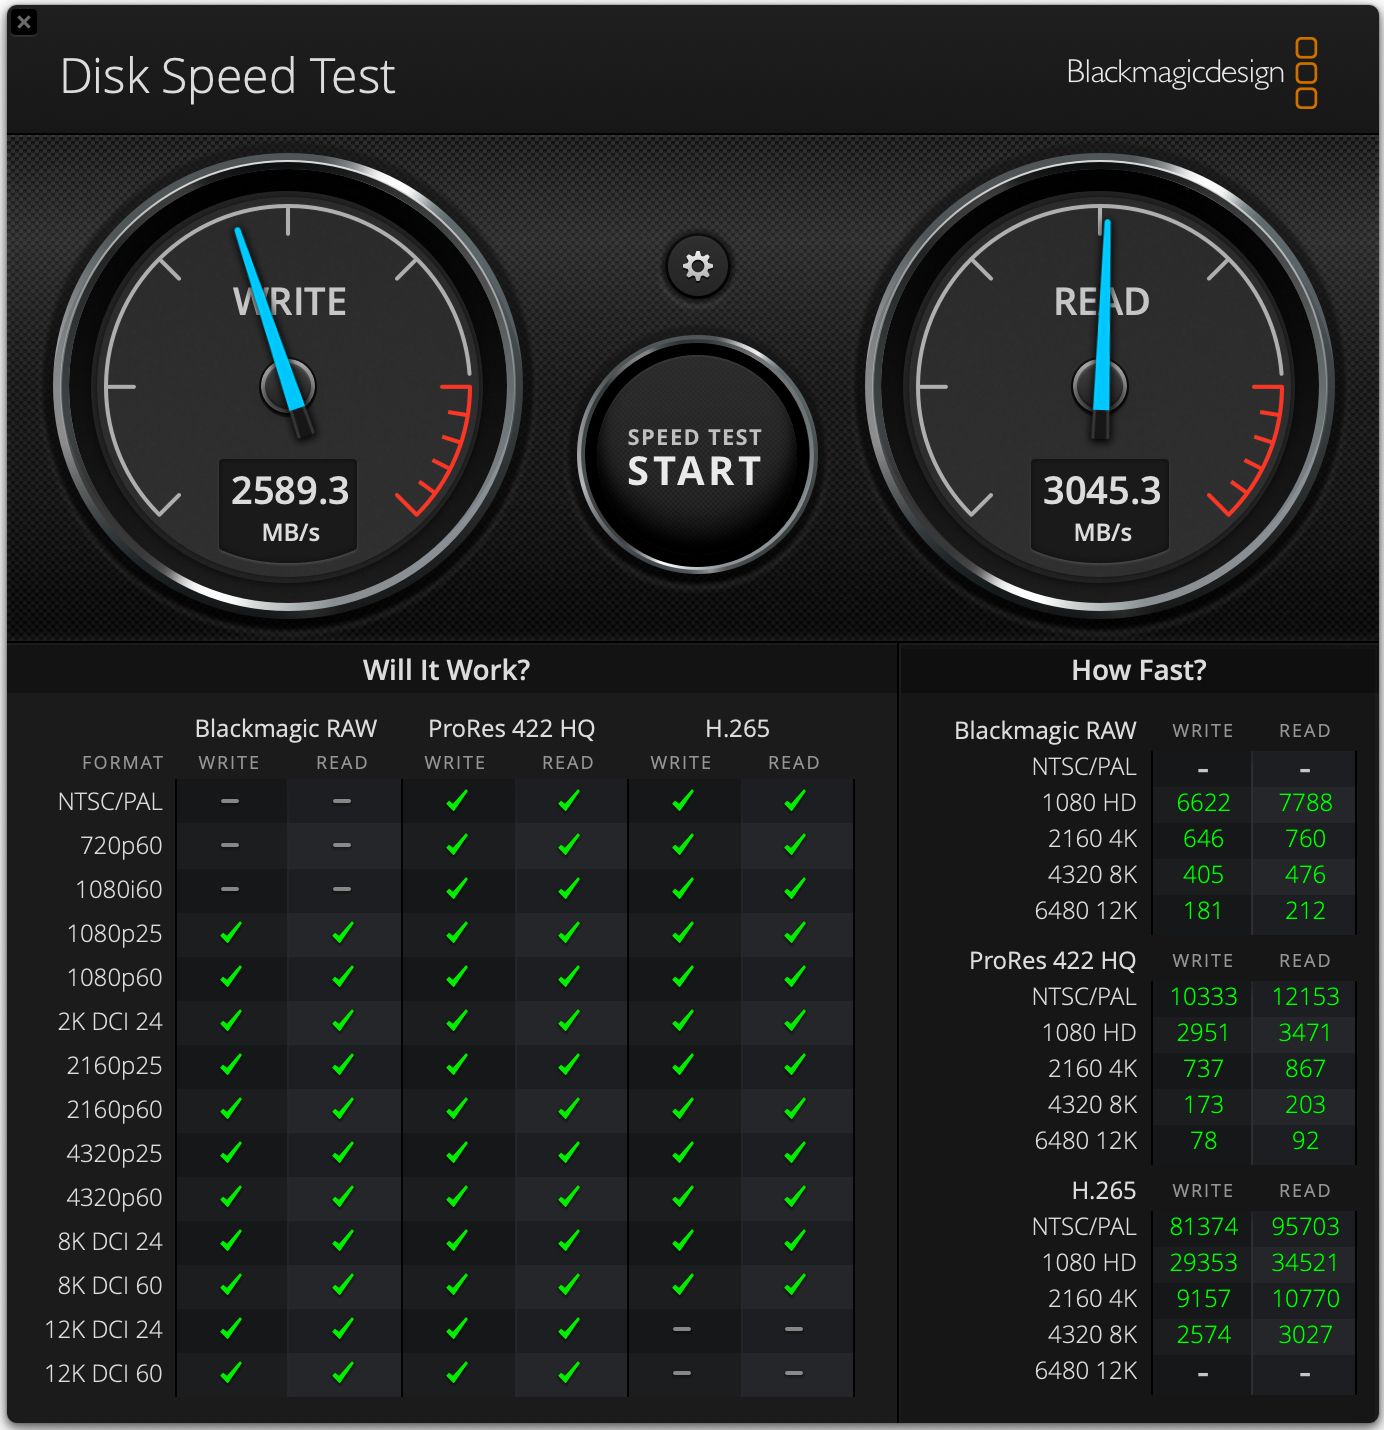Click the value 2951 for ProRes 1080 HD
The image size is (1384, 1430).
point(1203,1033)
